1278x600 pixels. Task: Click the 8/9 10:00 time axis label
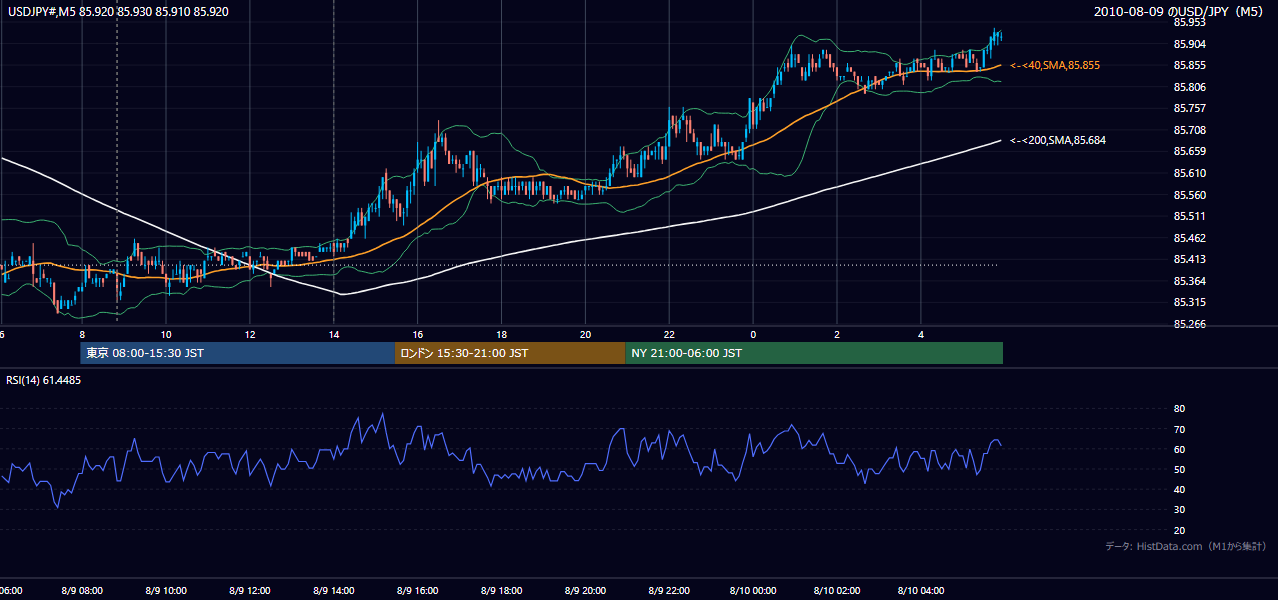(x=167, y=590)
